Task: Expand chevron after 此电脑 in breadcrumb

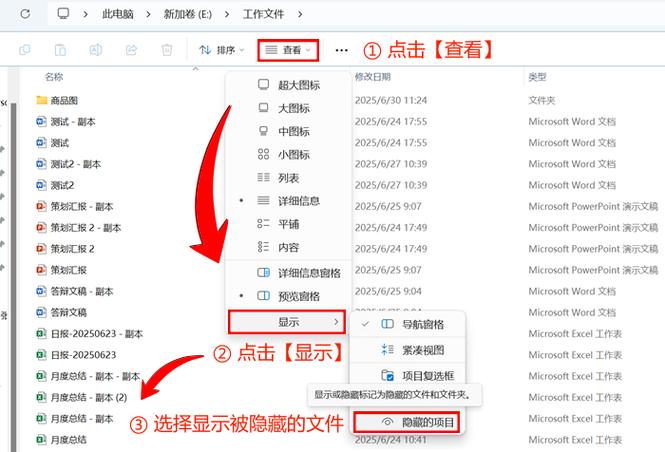Action: (x=148, y=14)
